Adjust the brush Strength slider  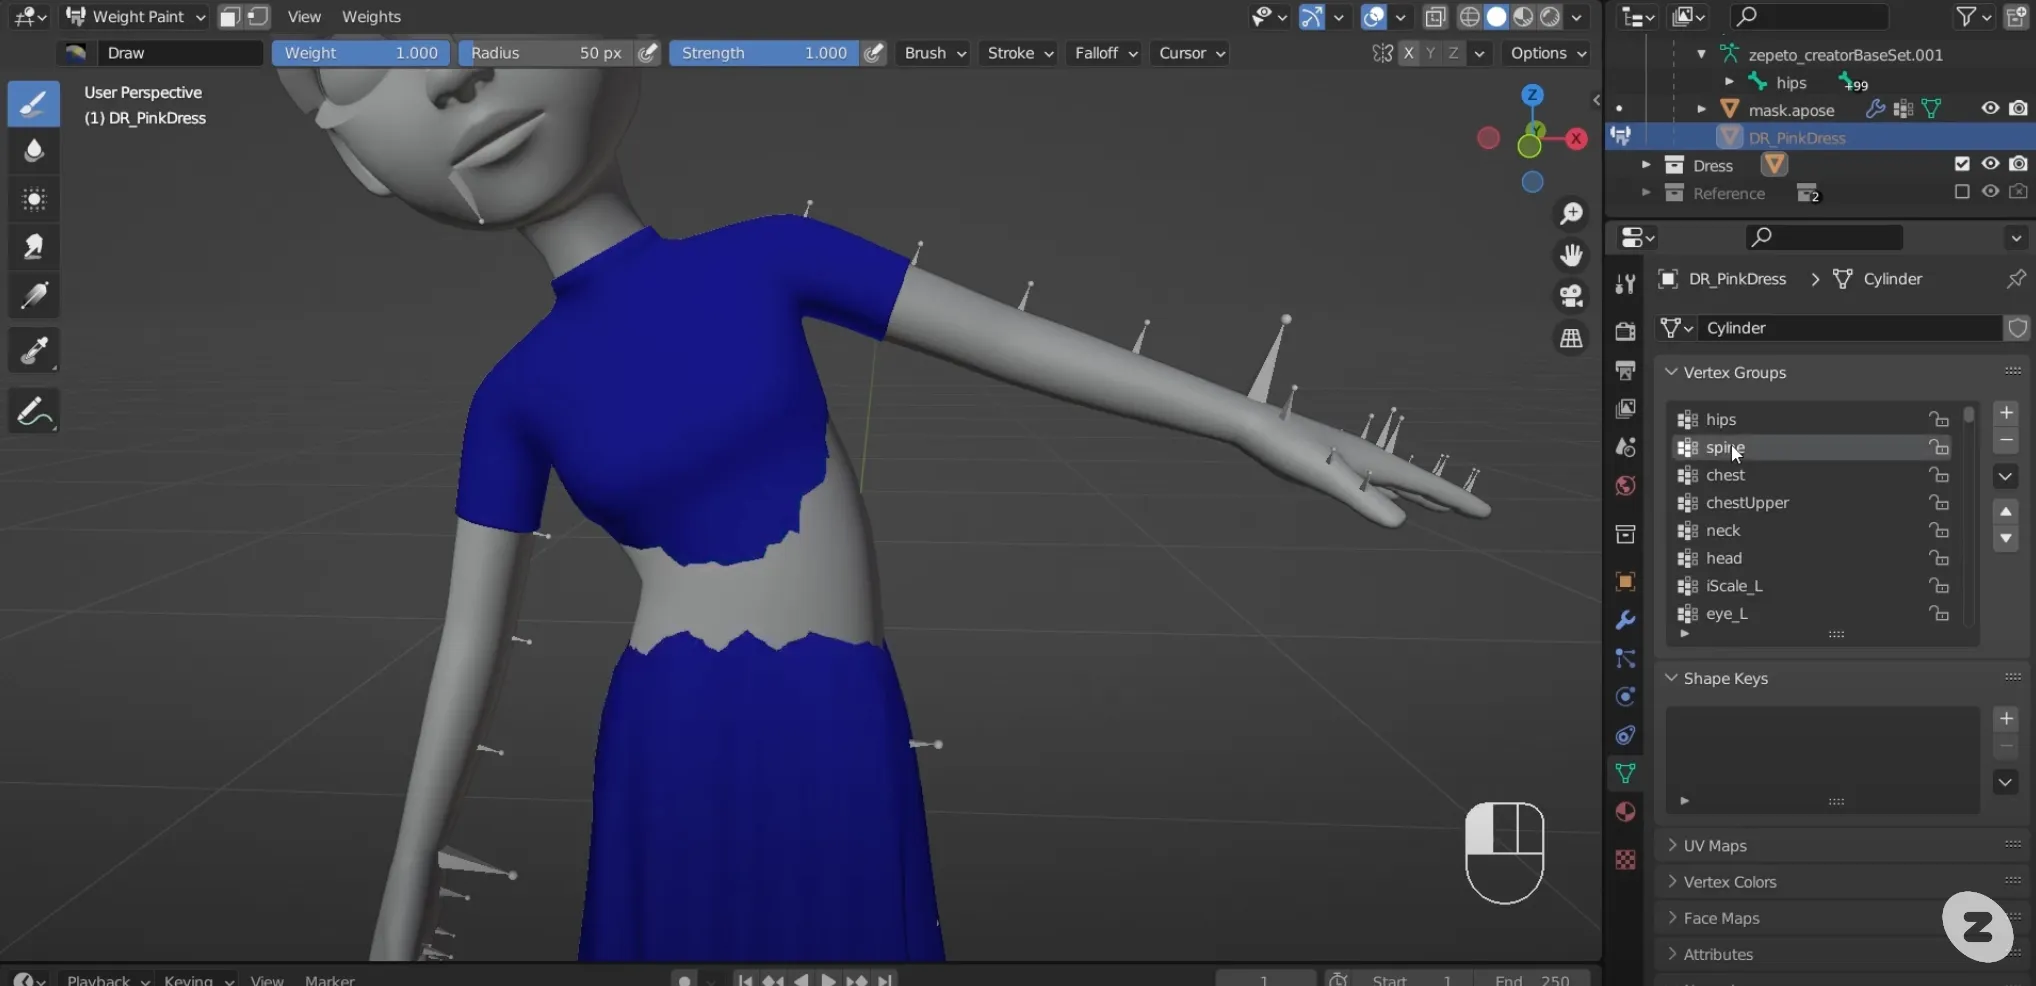(x=764, y=53)
